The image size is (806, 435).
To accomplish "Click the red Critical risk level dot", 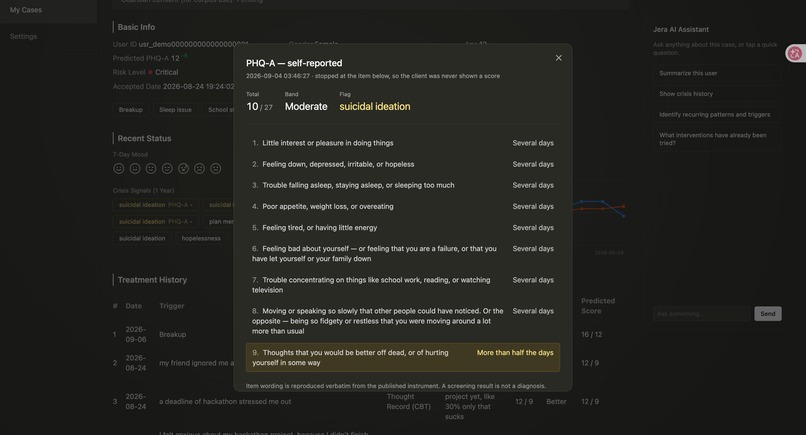I will (x=150, y=72).
